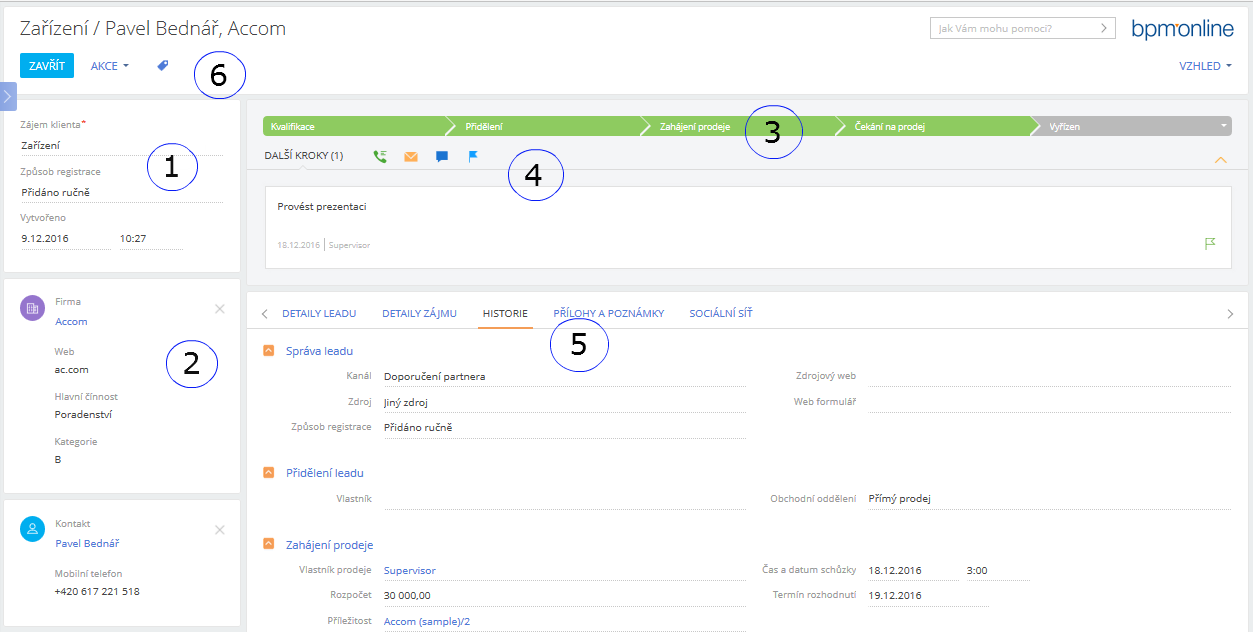1253x632 pixels.
Task: Click the orange email envelope icon
Action: [x=411, y=156]
